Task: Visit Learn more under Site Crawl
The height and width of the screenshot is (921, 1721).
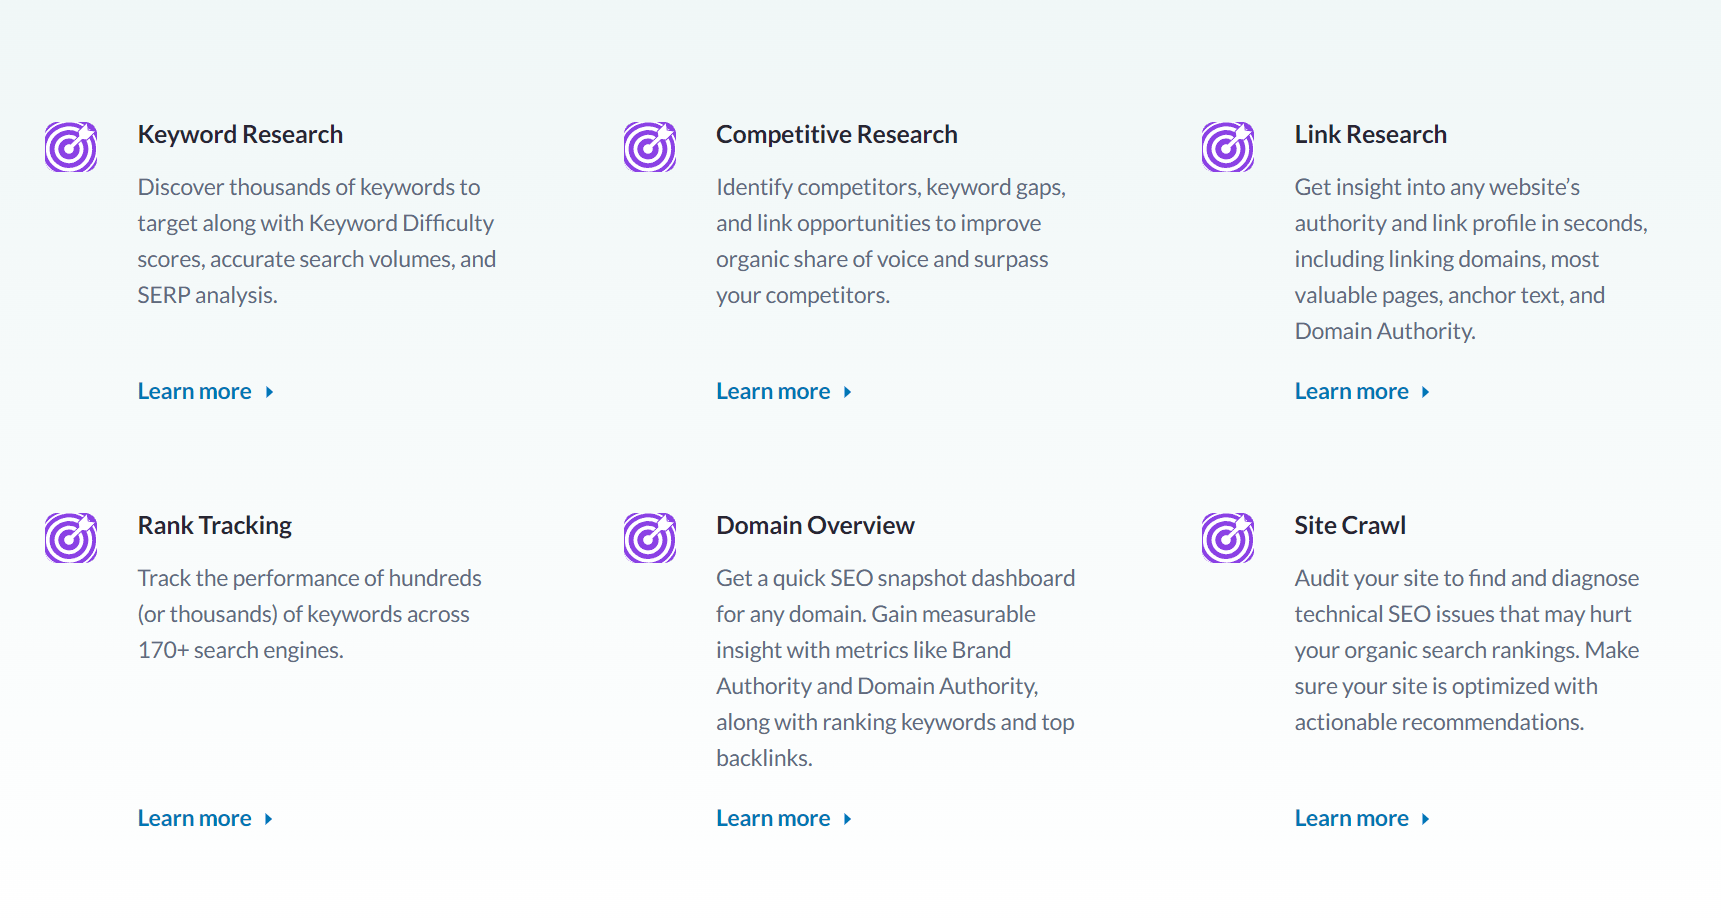Action: [x=1363, y=819]
